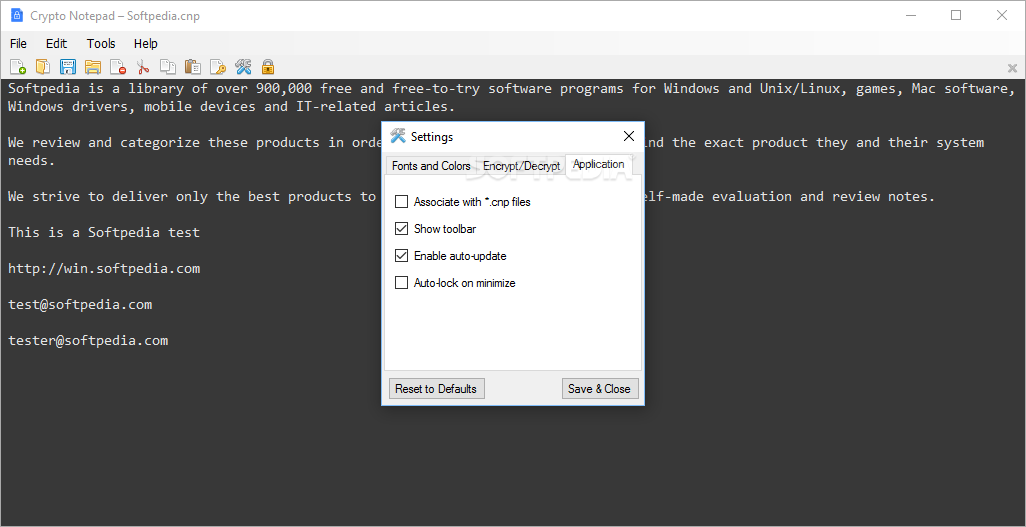
Task: Open the Tools menu
Action: (101, 44)
